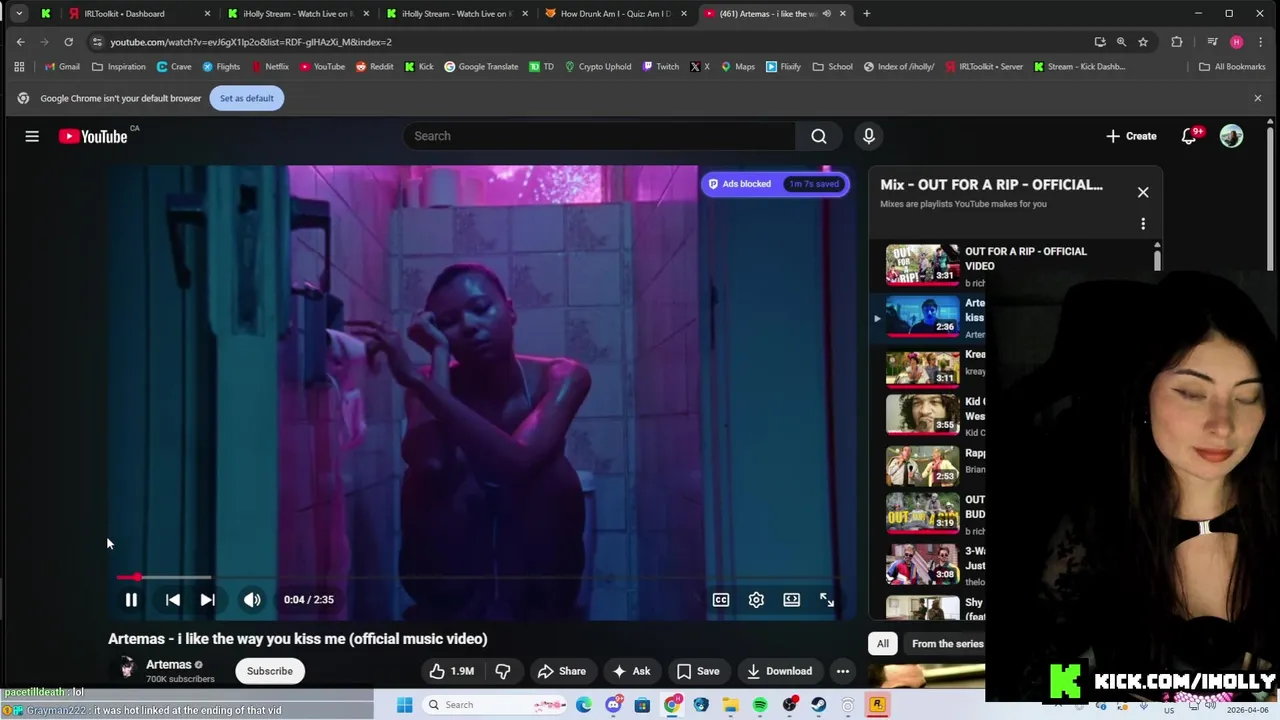Viewport: 1280px width, 720px height.
Task: Open File Explorer from the taskbar
Action: (x=731, y=705)
